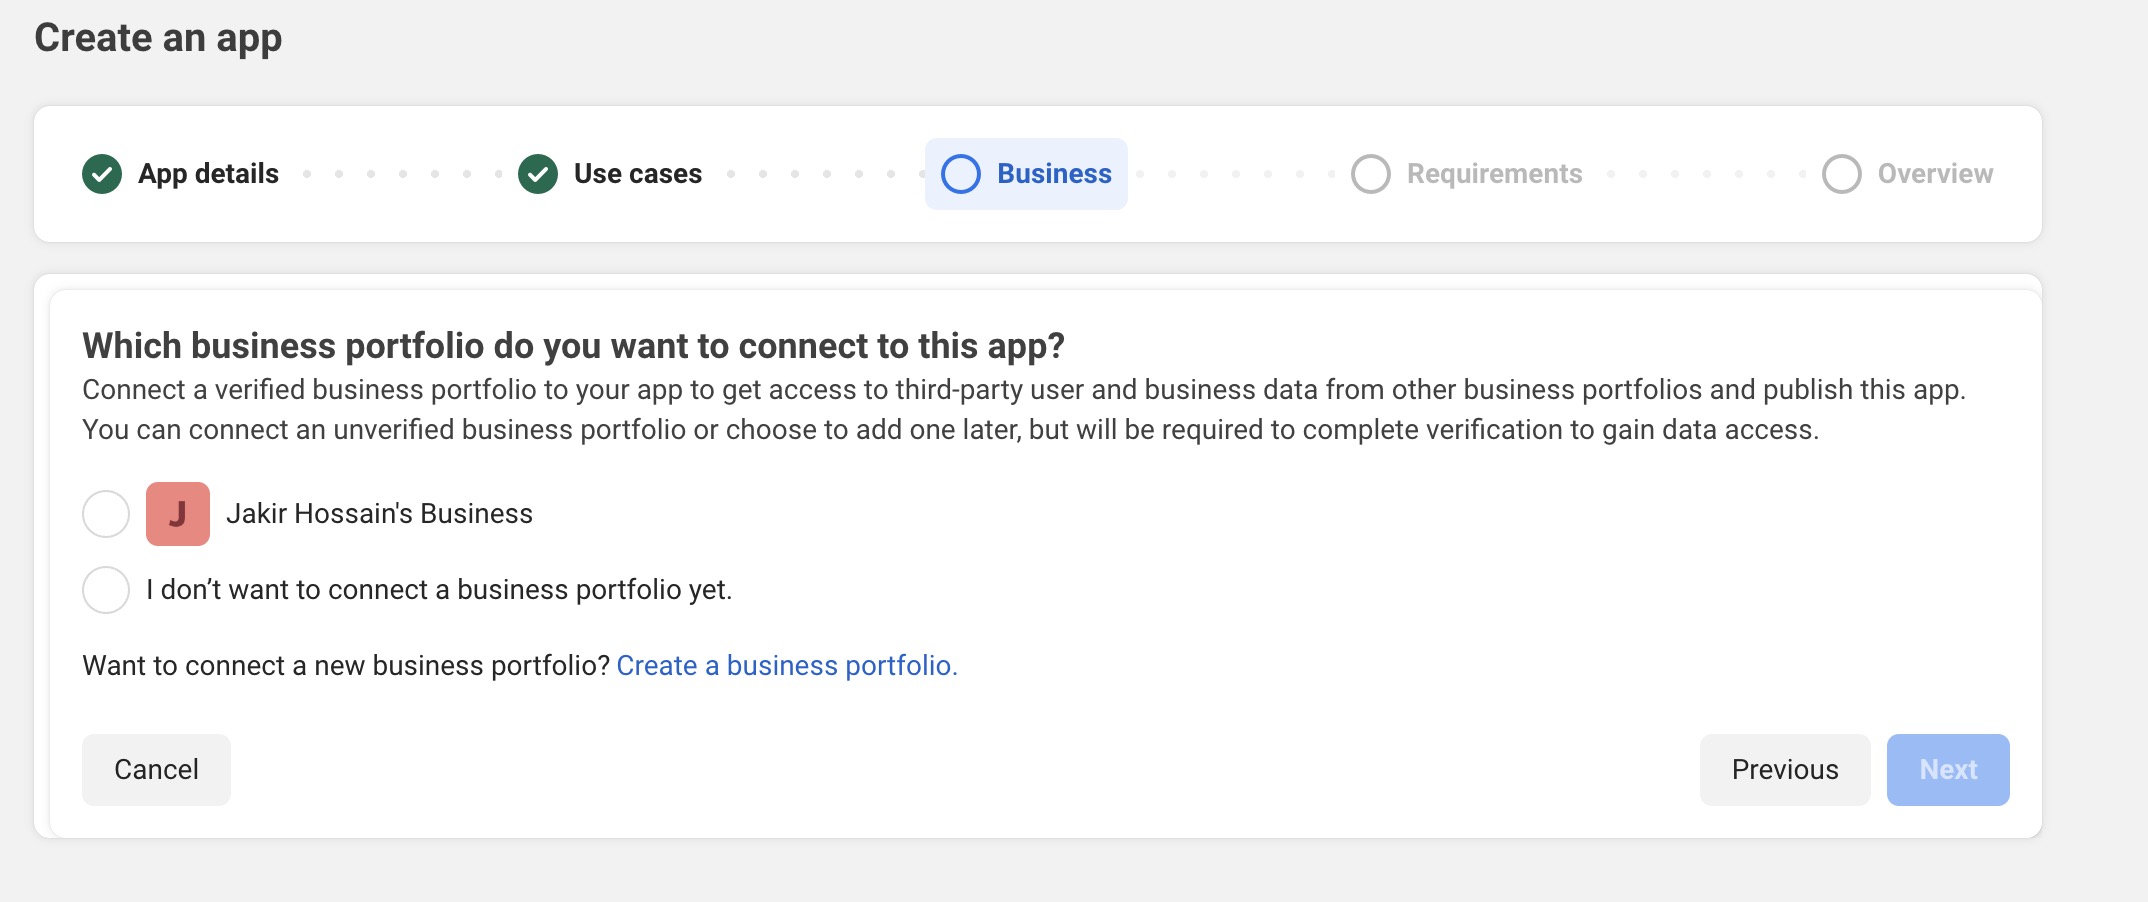Click the Overview step circle icon
The height and width of the screenshot is (902, 2148).
(x=1841, y=174)
